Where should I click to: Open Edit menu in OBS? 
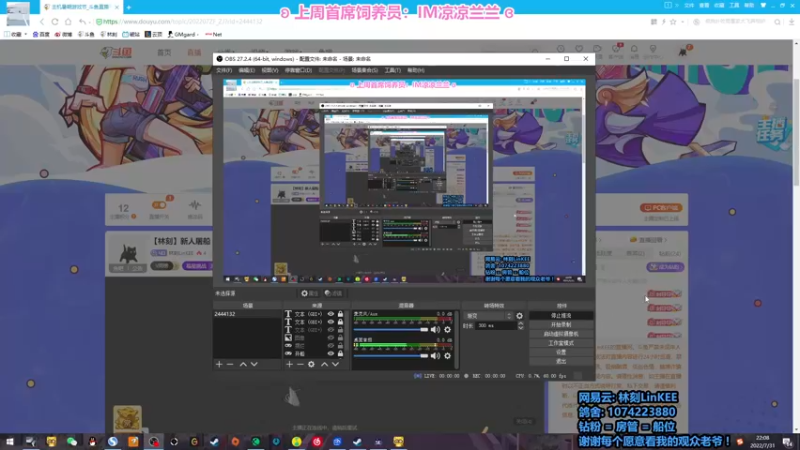click(x=246, y=70)
